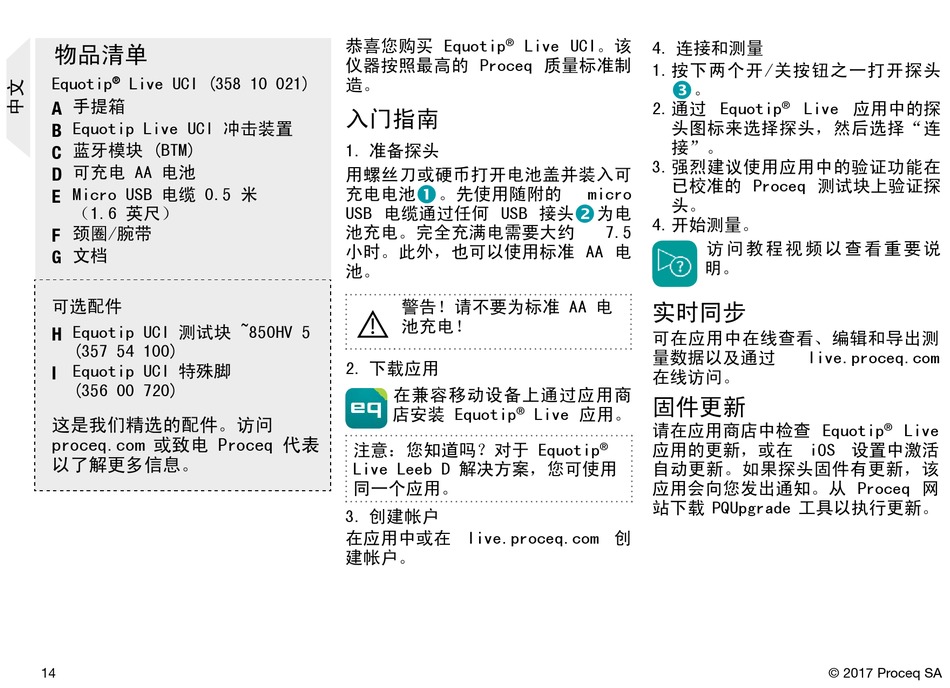Click '© 2017 Proceq SA' footer
Screen dimensions: 950x688
tap(885, 673)
